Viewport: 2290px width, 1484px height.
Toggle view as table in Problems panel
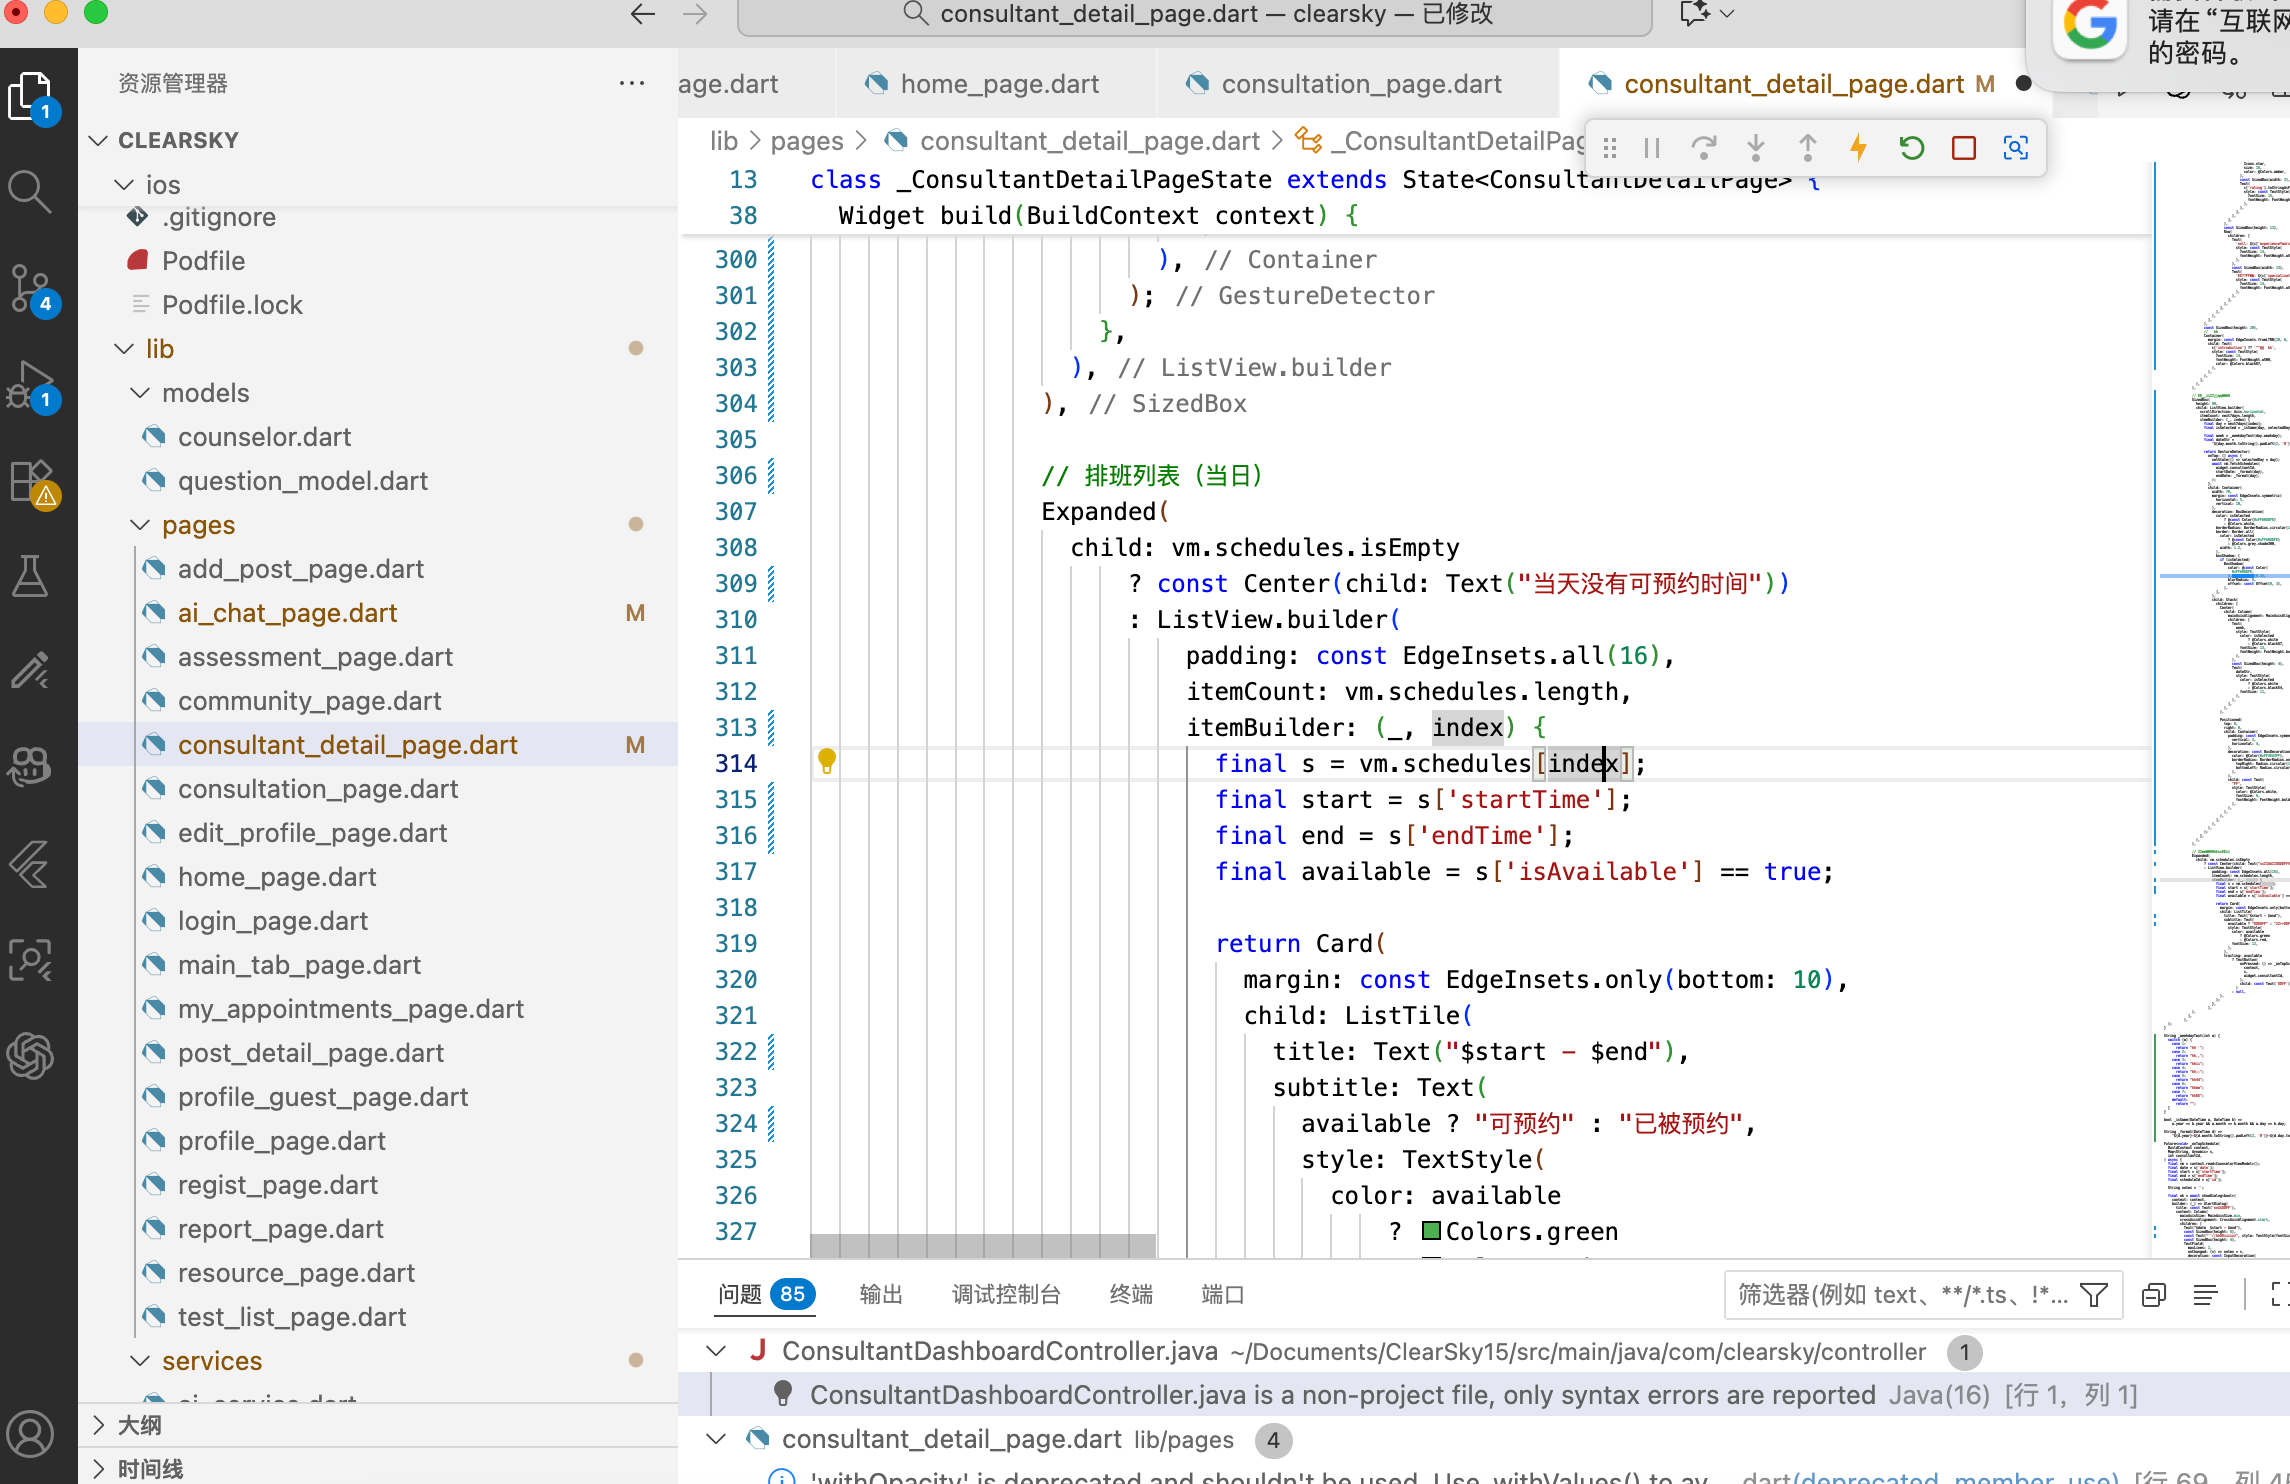coord(2205,1295)
